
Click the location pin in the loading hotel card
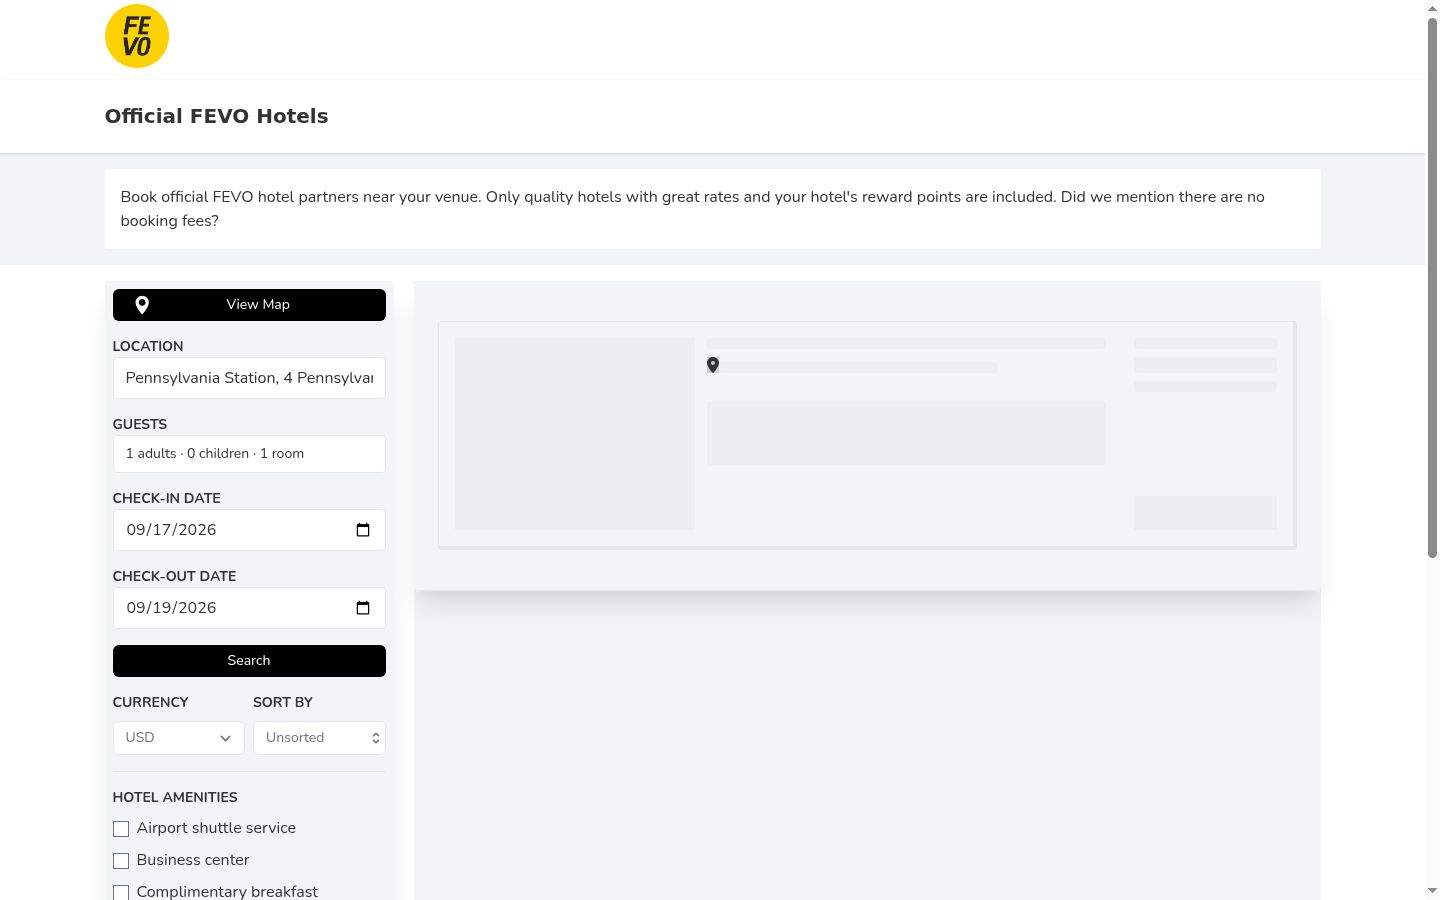tap(713, 365)
